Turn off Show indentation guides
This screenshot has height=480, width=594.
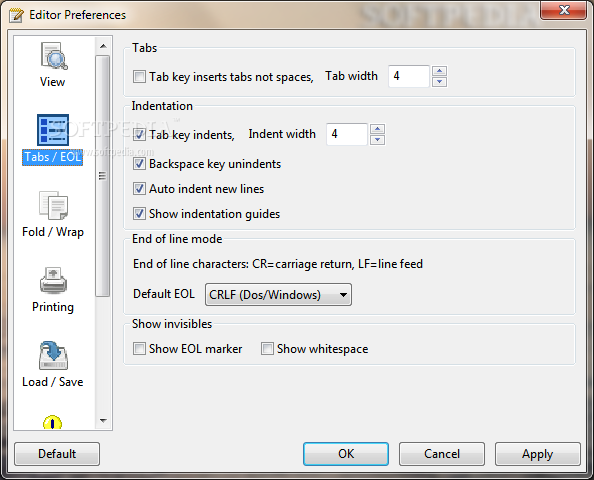coord(139,214)
